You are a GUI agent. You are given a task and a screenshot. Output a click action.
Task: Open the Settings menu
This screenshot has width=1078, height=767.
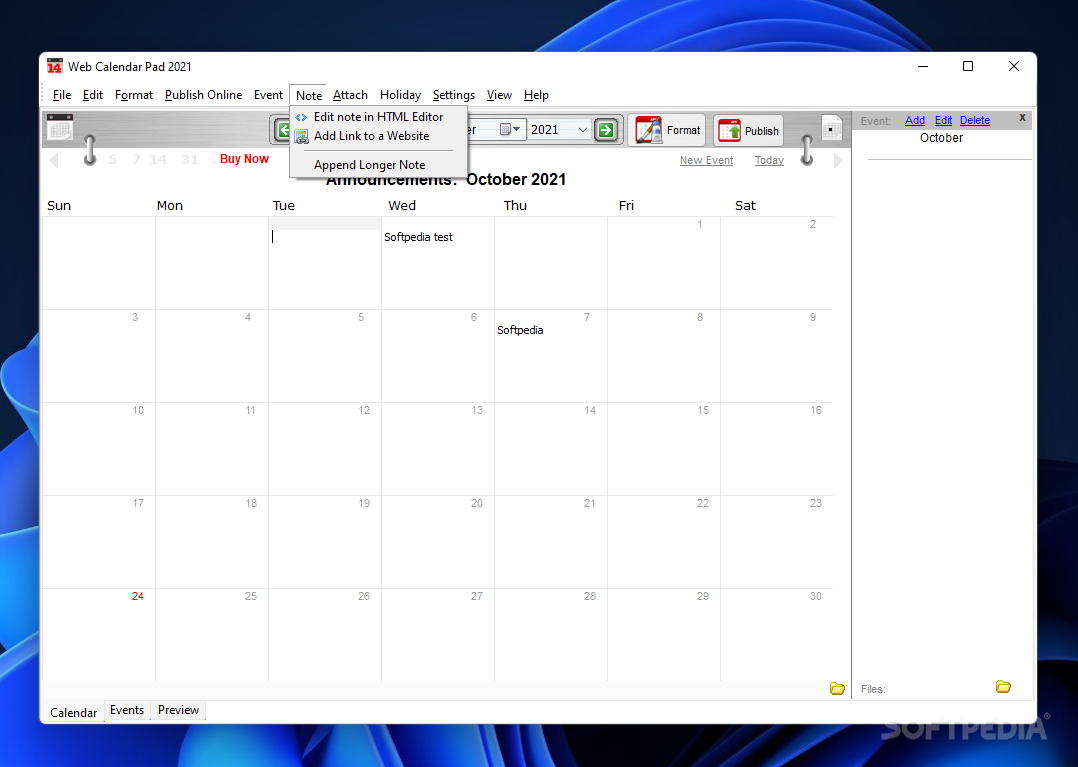click(x=454, y=95)
